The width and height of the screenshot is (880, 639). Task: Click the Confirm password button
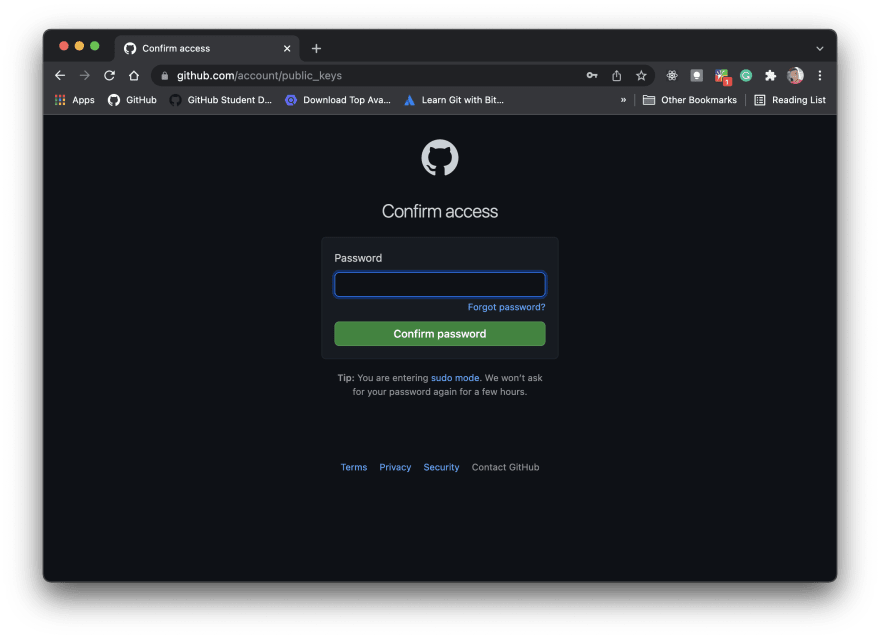pos(440,334)
